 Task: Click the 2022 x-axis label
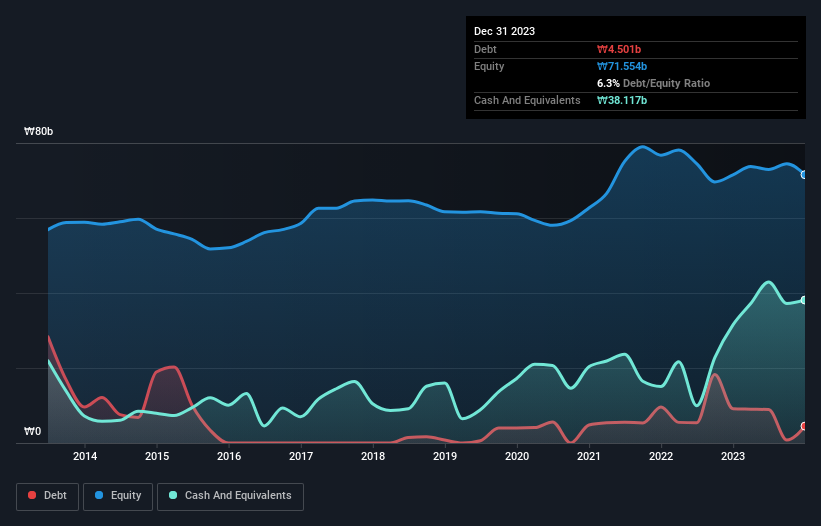[661, 456]
